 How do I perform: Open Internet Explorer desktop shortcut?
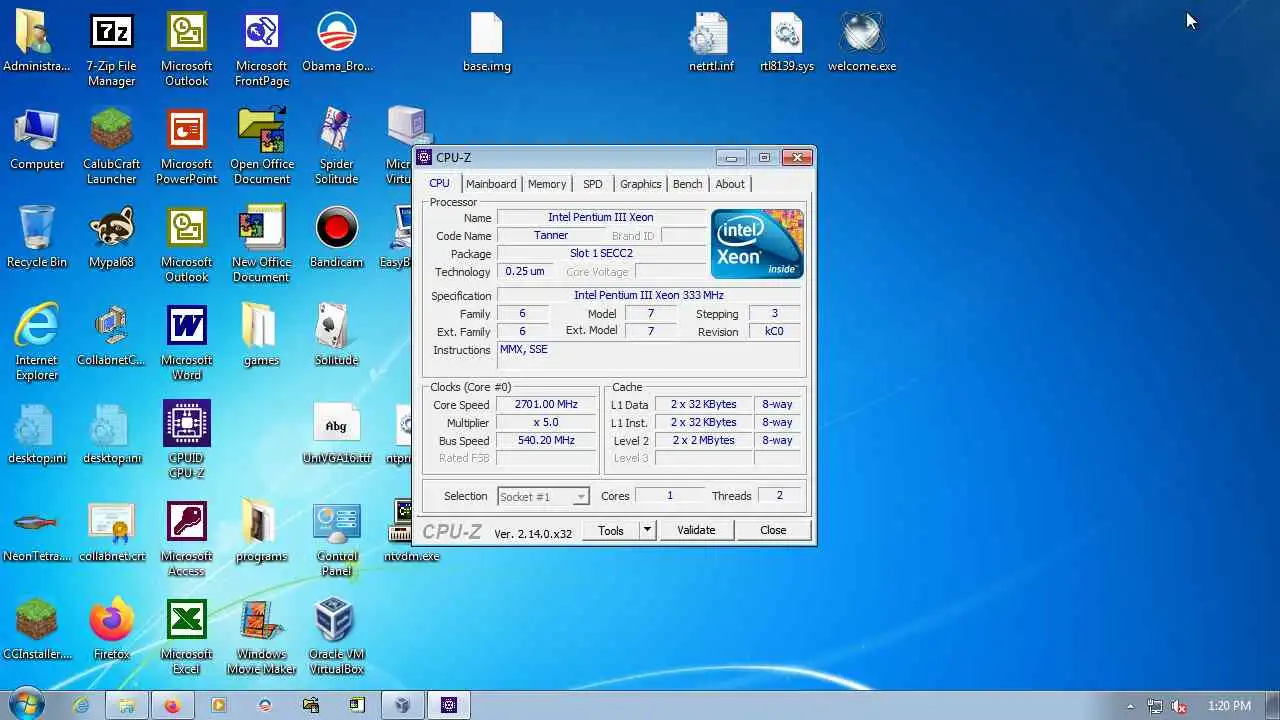pos(37,343)
